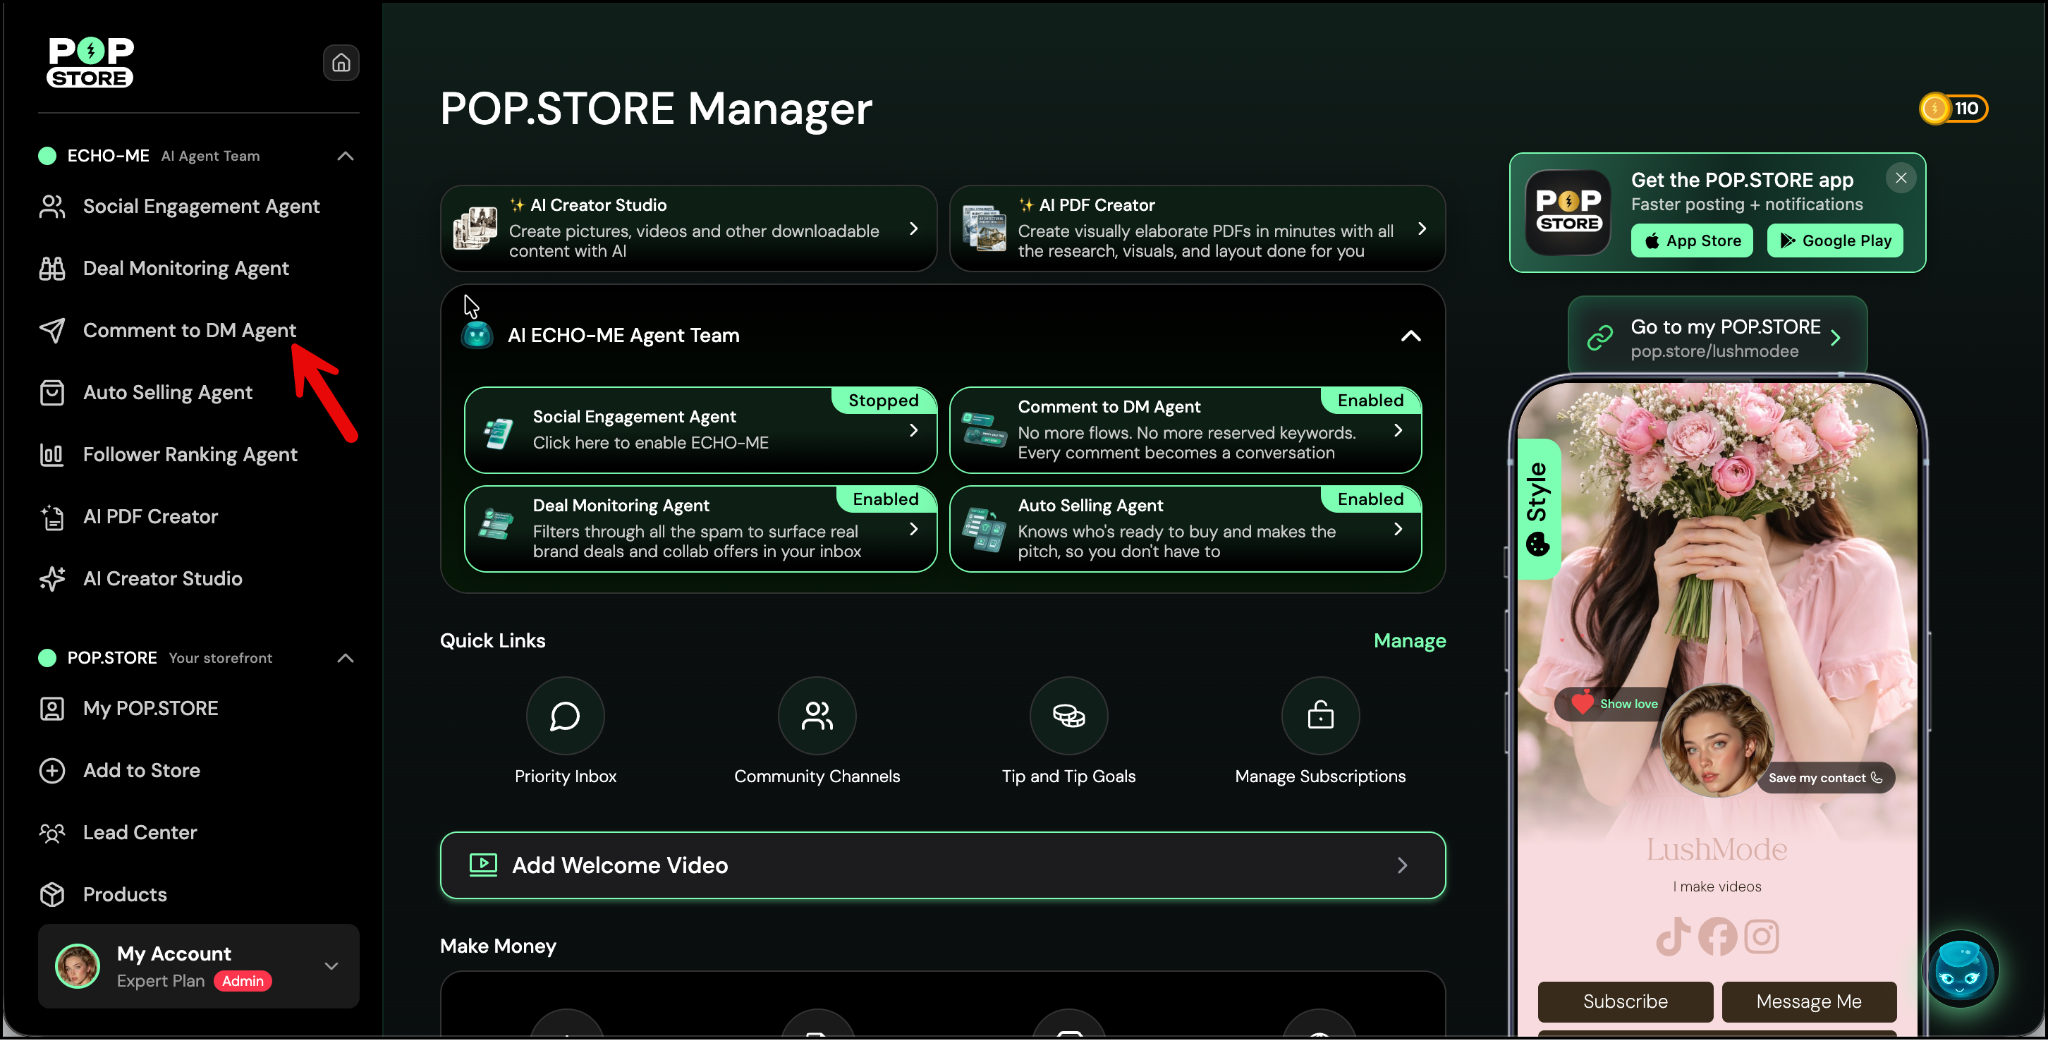Select Social Engagement Agent in sidebar
This screenshot has width=2048, height=1040.
click(x=201, y=206)
